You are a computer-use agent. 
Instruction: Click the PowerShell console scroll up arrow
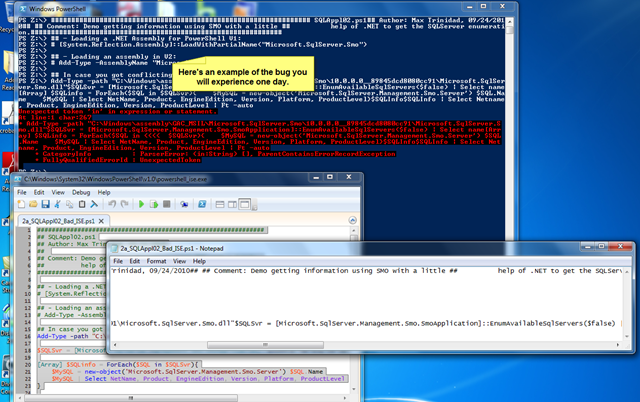(x=509, y=21)
